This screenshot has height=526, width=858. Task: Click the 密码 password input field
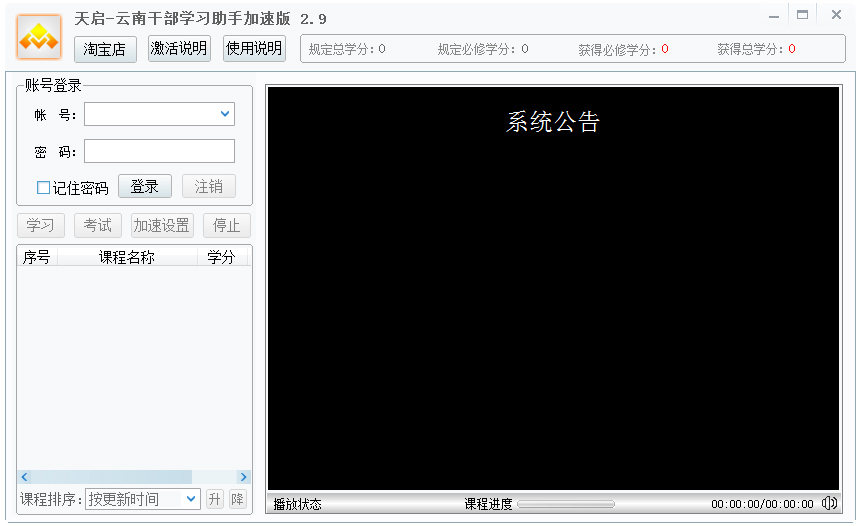[159, 151]
